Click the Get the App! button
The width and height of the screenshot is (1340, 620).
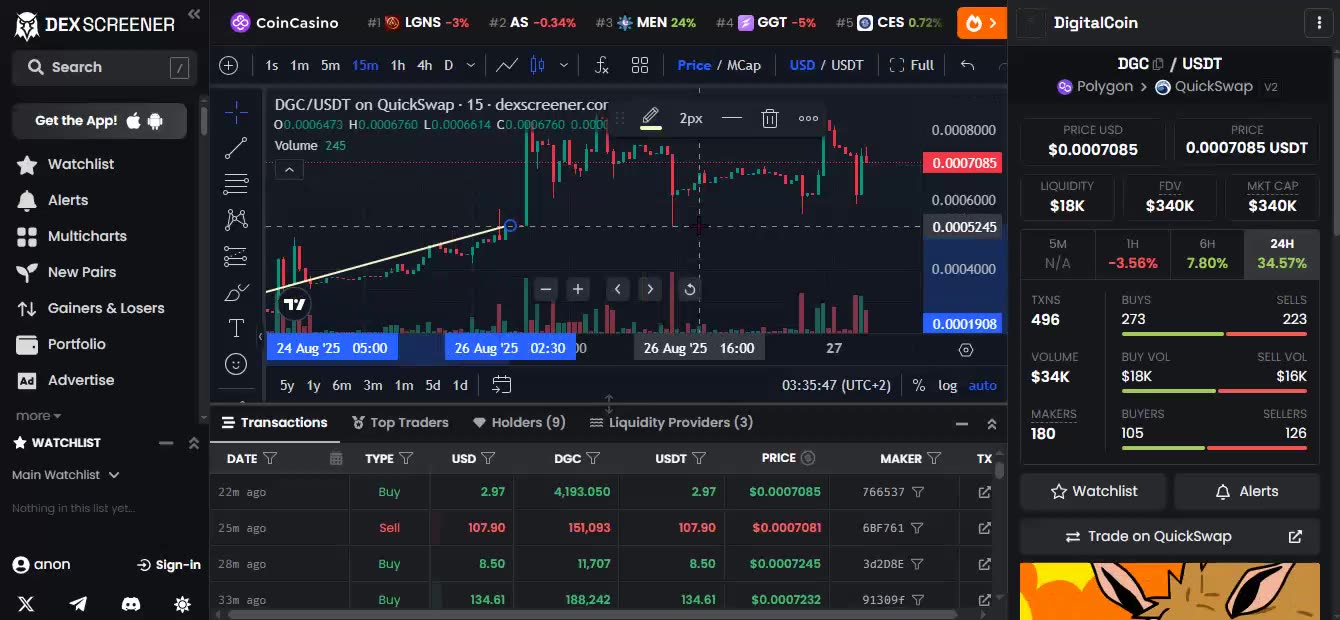pyautogui.click(x=99, y=120)
